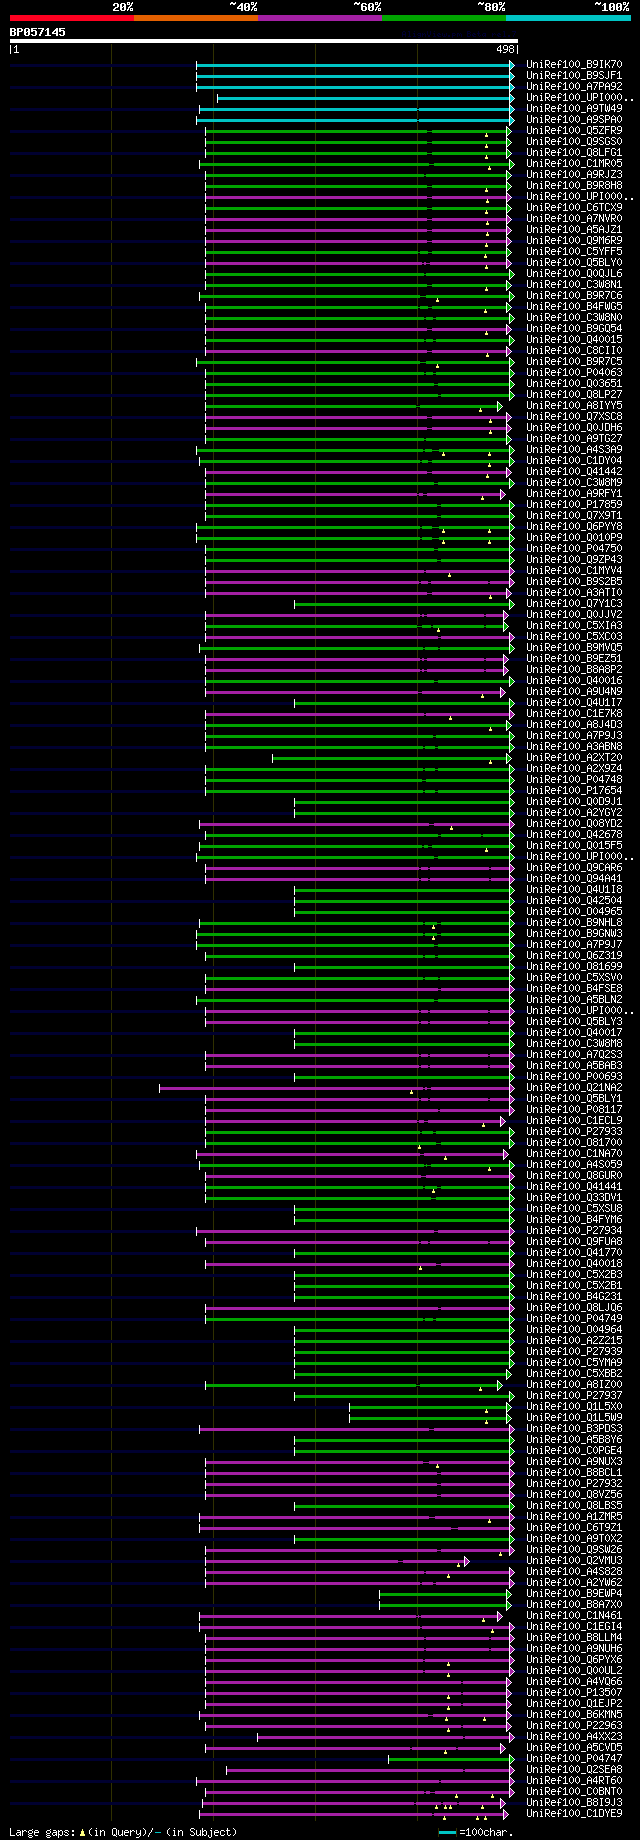Select the UniRef100_B9EWP4 label
The width and height of the screenshot is (640, 1840).
point(574,1594)
